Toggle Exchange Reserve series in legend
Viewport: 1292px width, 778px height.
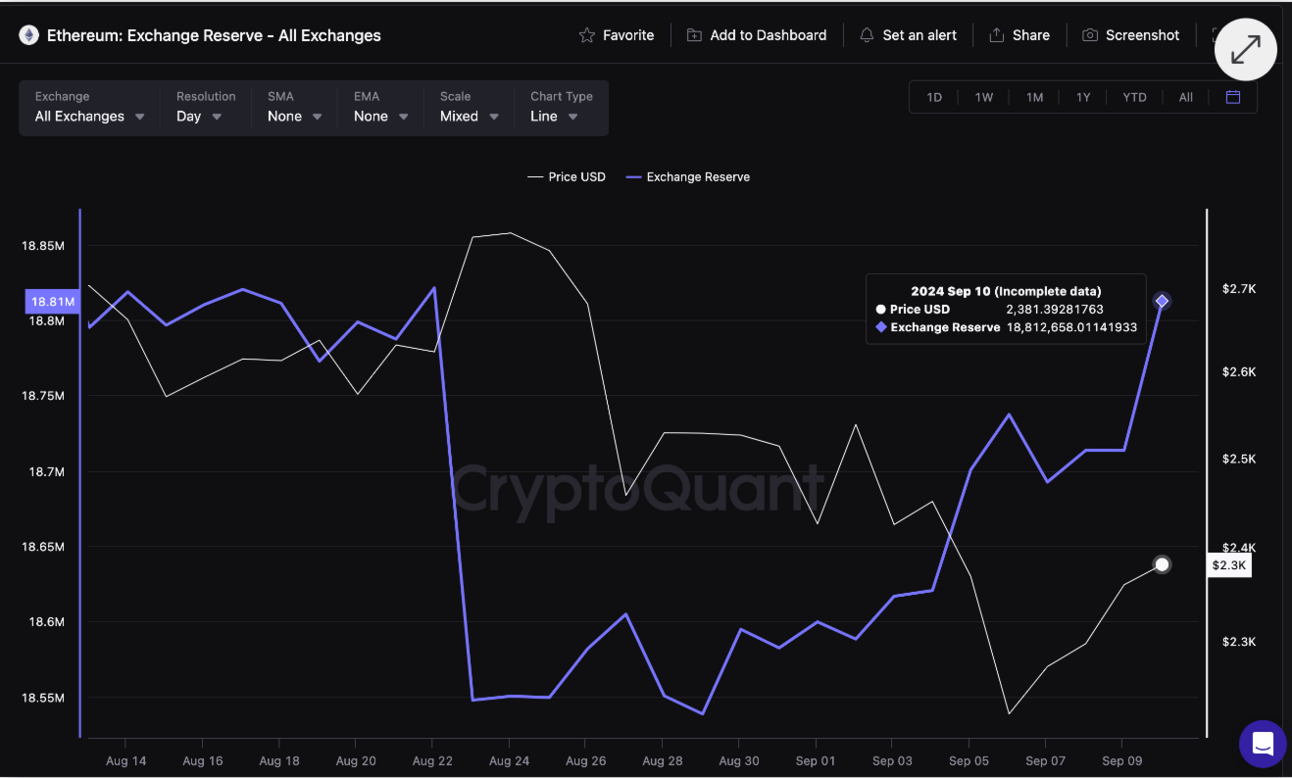[688, 177]
